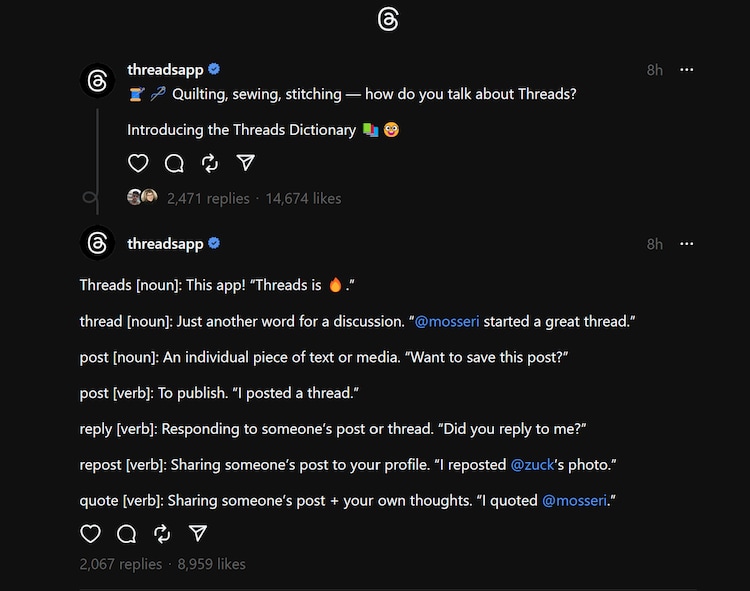Click the Threads logo at top center
Screen dimensions: 750x591
(x=388, y=19)
